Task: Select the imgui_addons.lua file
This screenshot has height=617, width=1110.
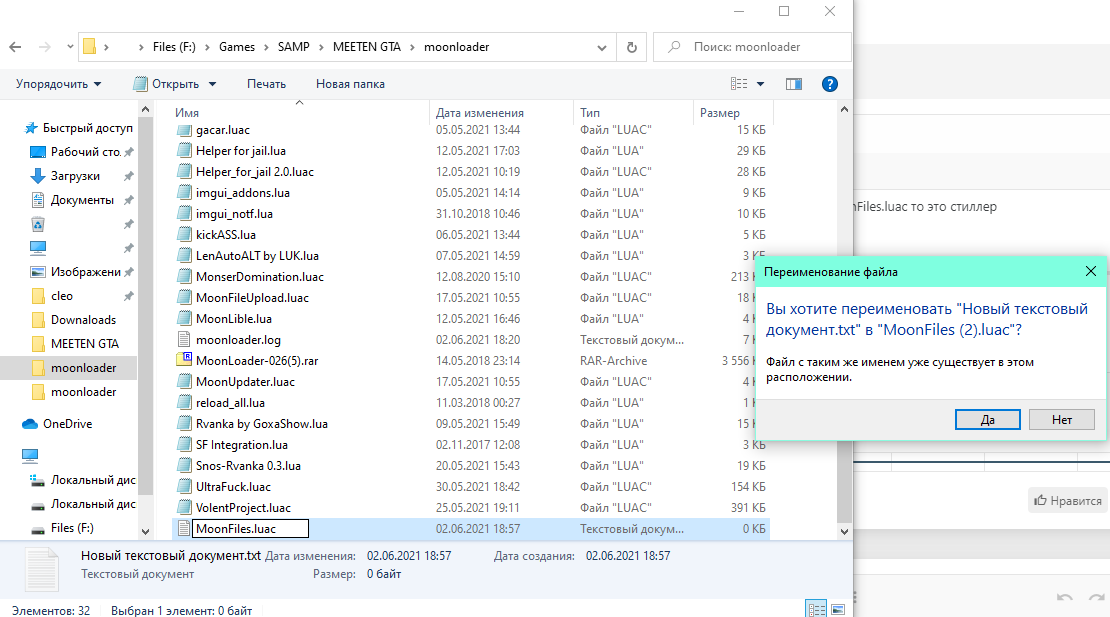Action: pyautogui.click(x=242, y=193)
